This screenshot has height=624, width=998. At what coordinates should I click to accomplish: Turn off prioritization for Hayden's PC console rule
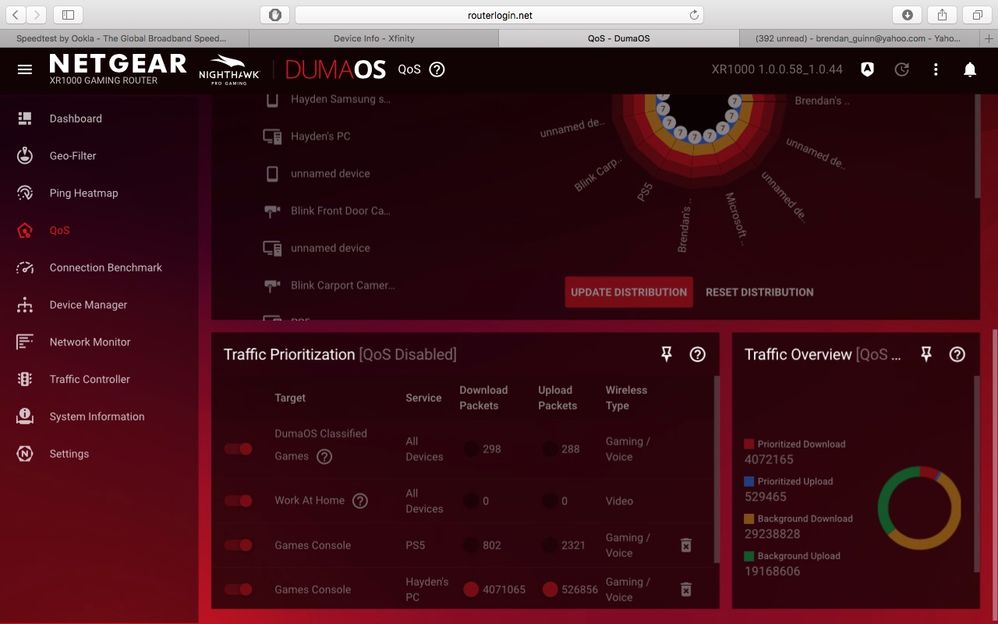[238, 589]
